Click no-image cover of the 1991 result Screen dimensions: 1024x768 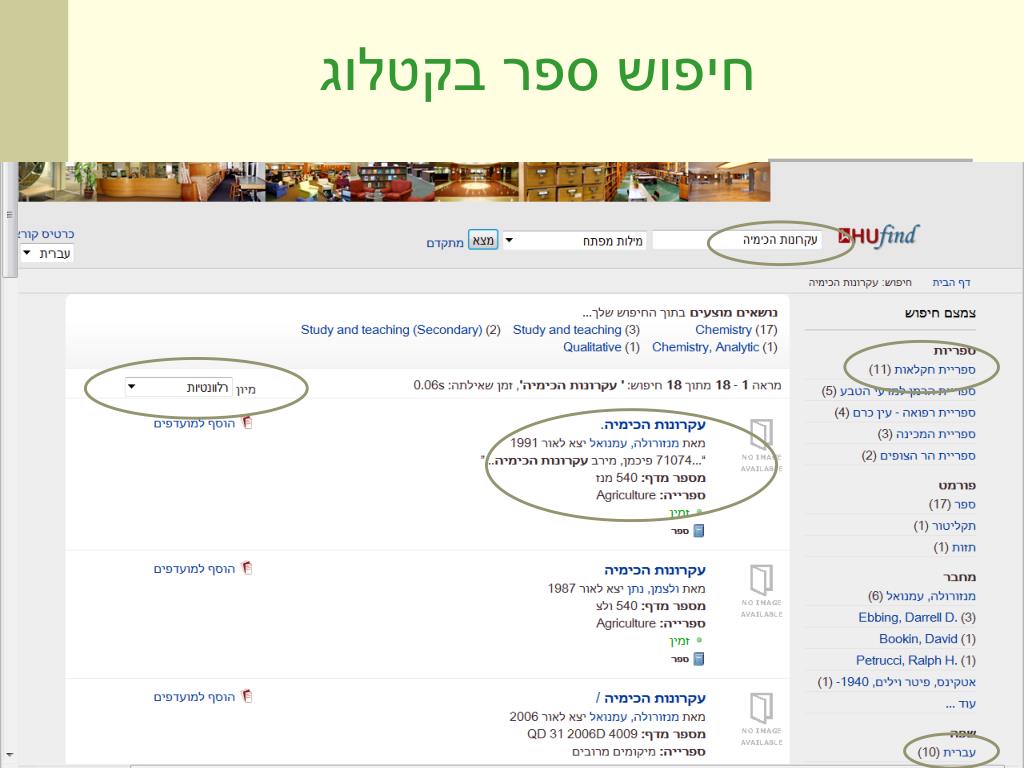pyautogui.click(x=761, y=445)
